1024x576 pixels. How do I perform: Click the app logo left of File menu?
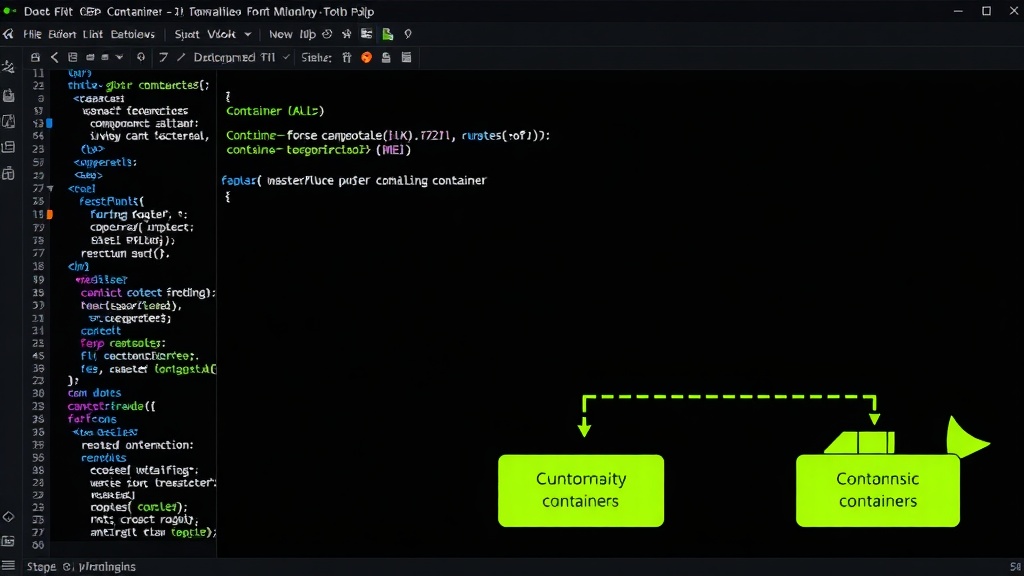8,34
